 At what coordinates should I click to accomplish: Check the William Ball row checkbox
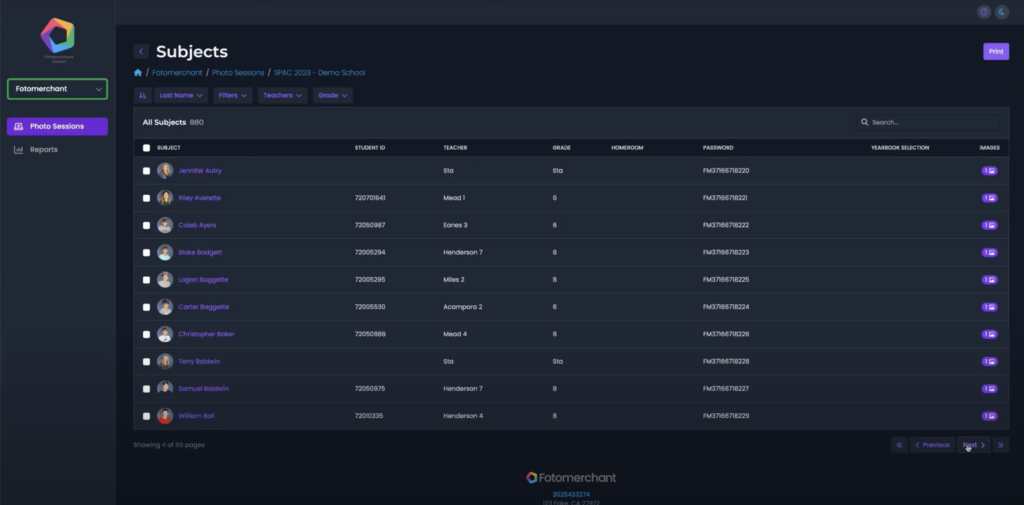(x=146, y=416)
